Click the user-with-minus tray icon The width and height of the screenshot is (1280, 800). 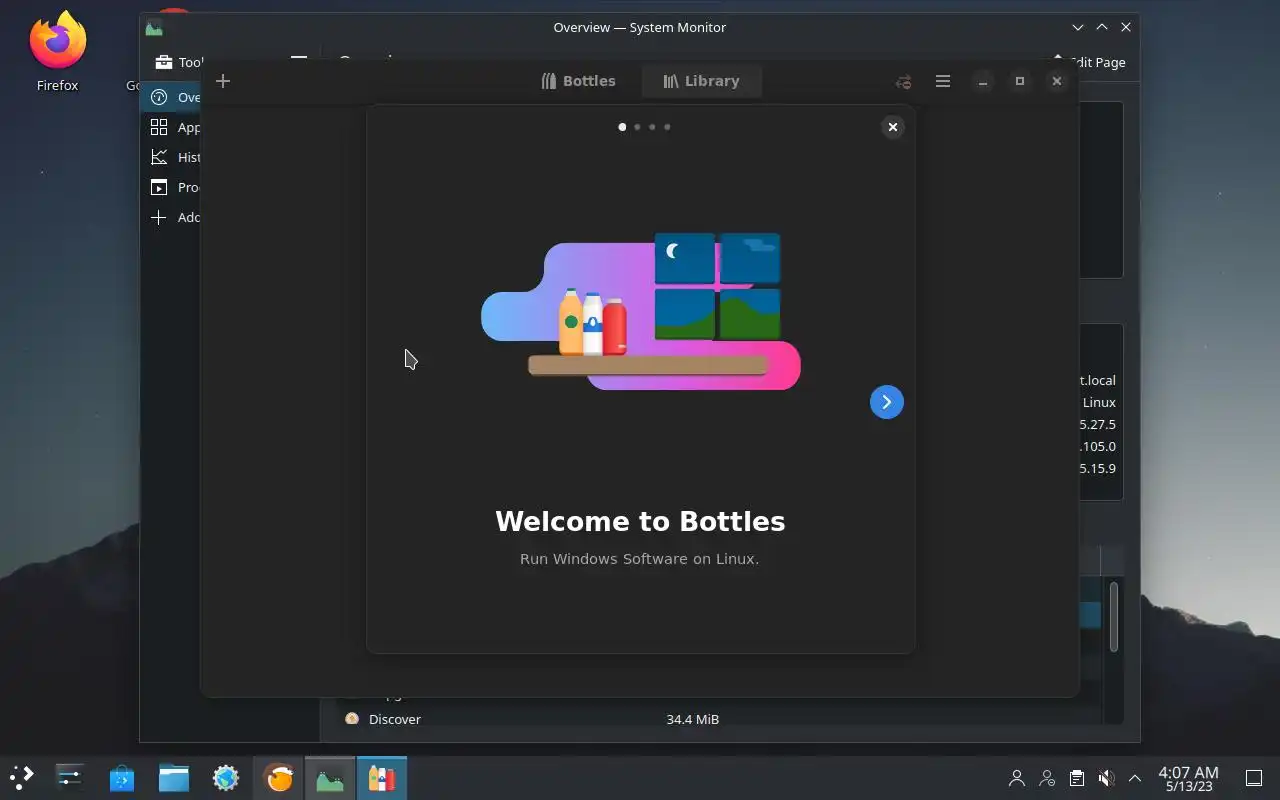1047,778
